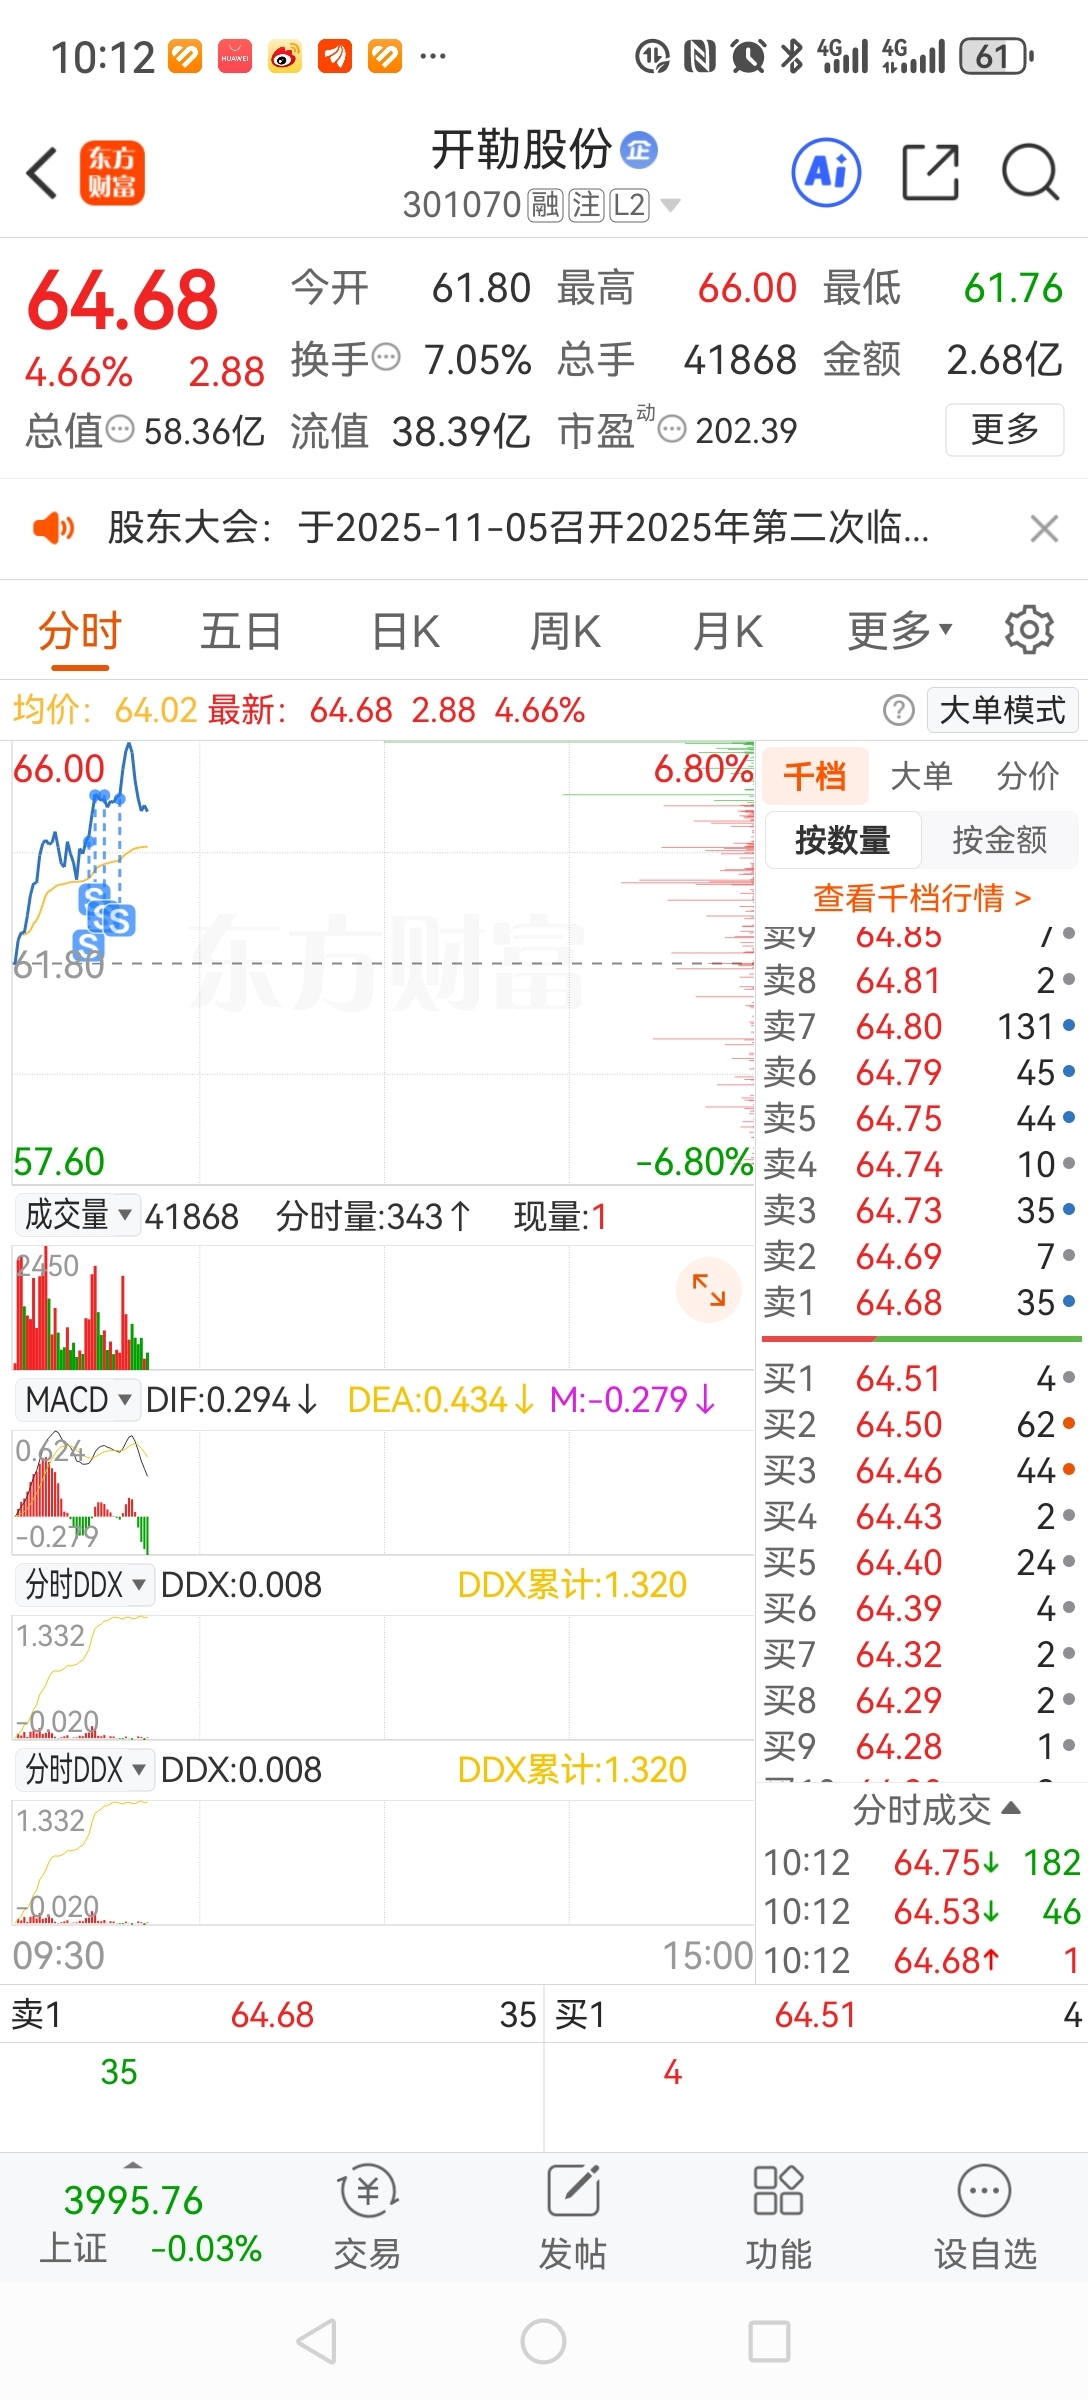Tap the L2 level tag
Viewport: 1088px width, 2400px height.
point(630,205)
